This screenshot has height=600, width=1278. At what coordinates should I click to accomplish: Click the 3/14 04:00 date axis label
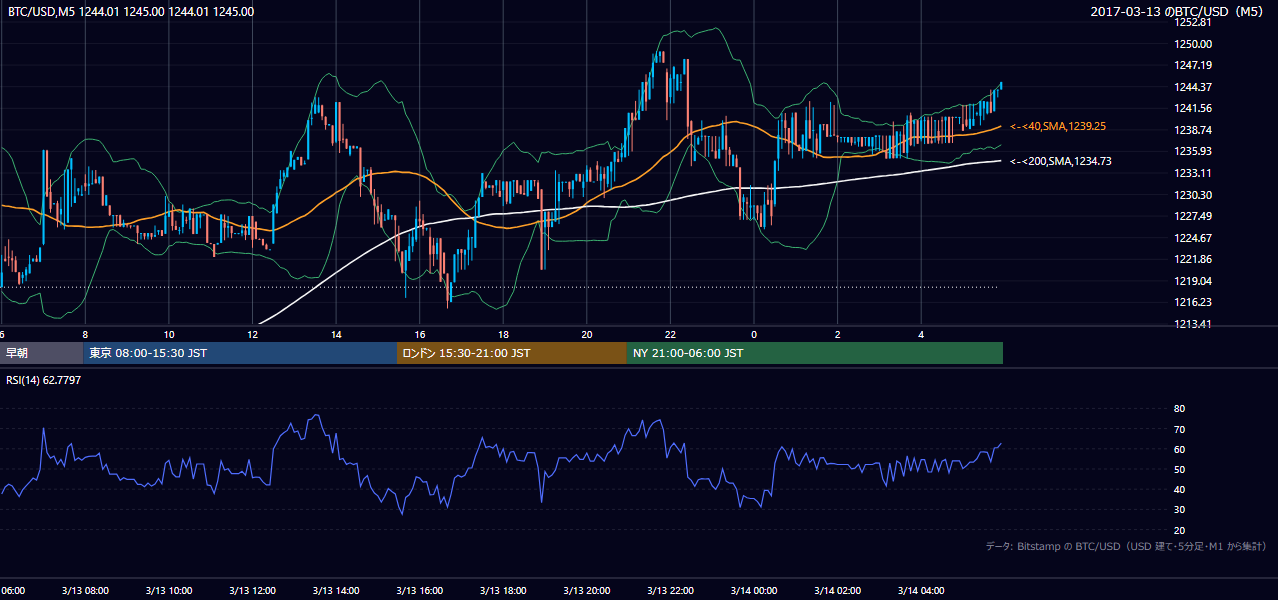click(921, 590)
